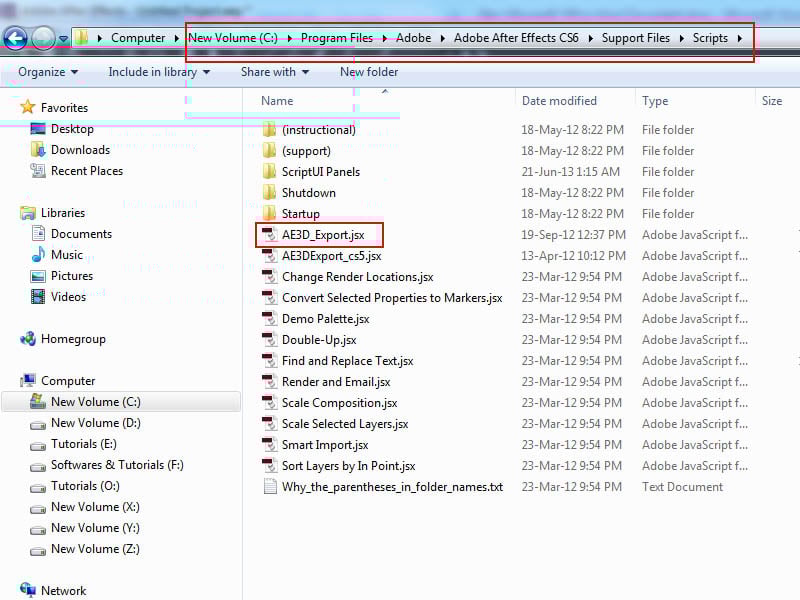Click the Pictures library icon

[38, 276]
